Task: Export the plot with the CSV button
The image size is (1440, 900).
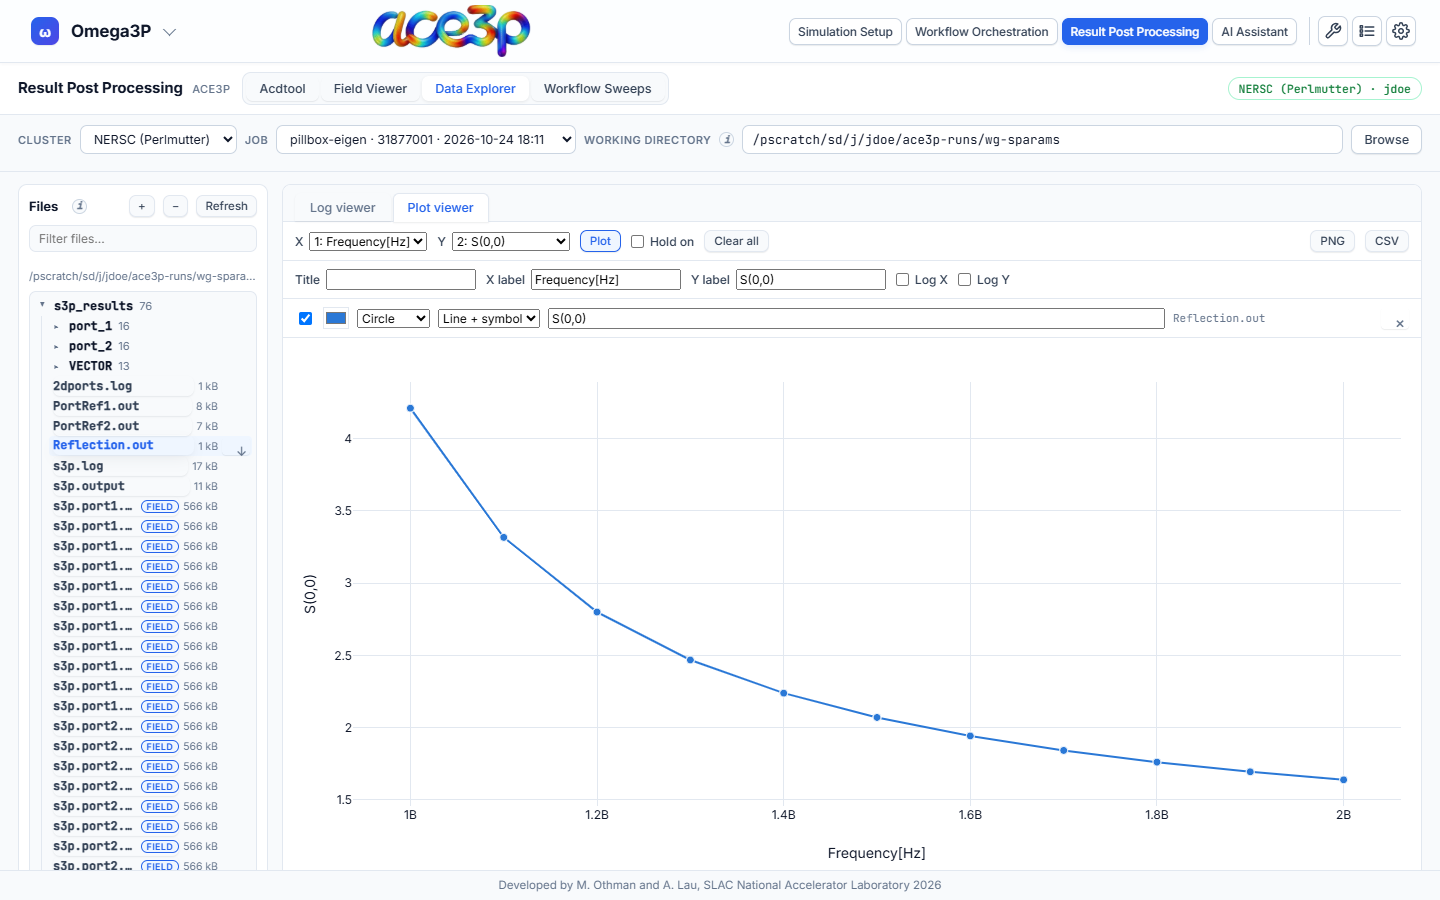Action: tap(1386, 241)
